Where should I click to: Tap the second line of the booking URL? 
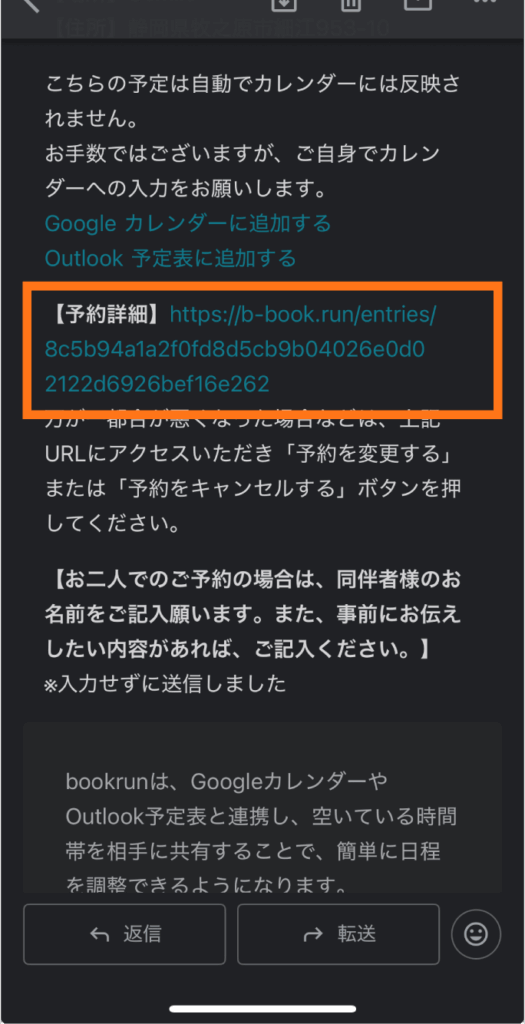[235, 349]
